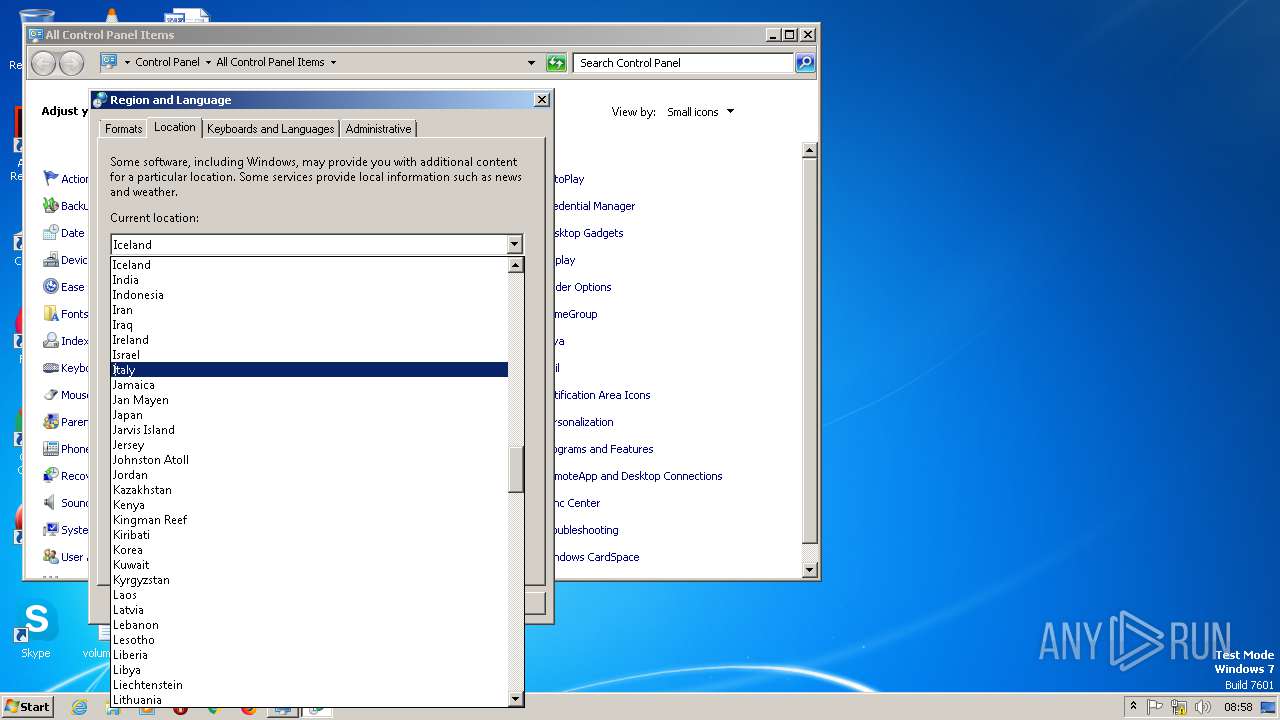Switch to the Location tab

coord(175,127)
